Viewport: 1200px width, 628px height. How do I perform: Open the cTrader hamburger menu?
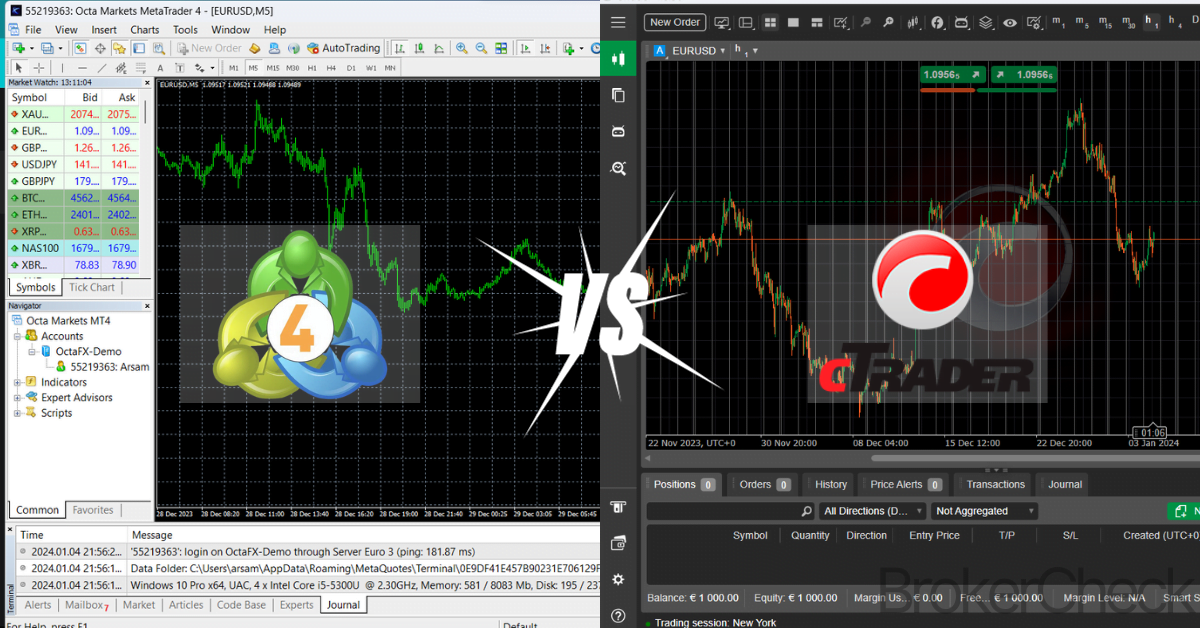(x=618, y=22)
